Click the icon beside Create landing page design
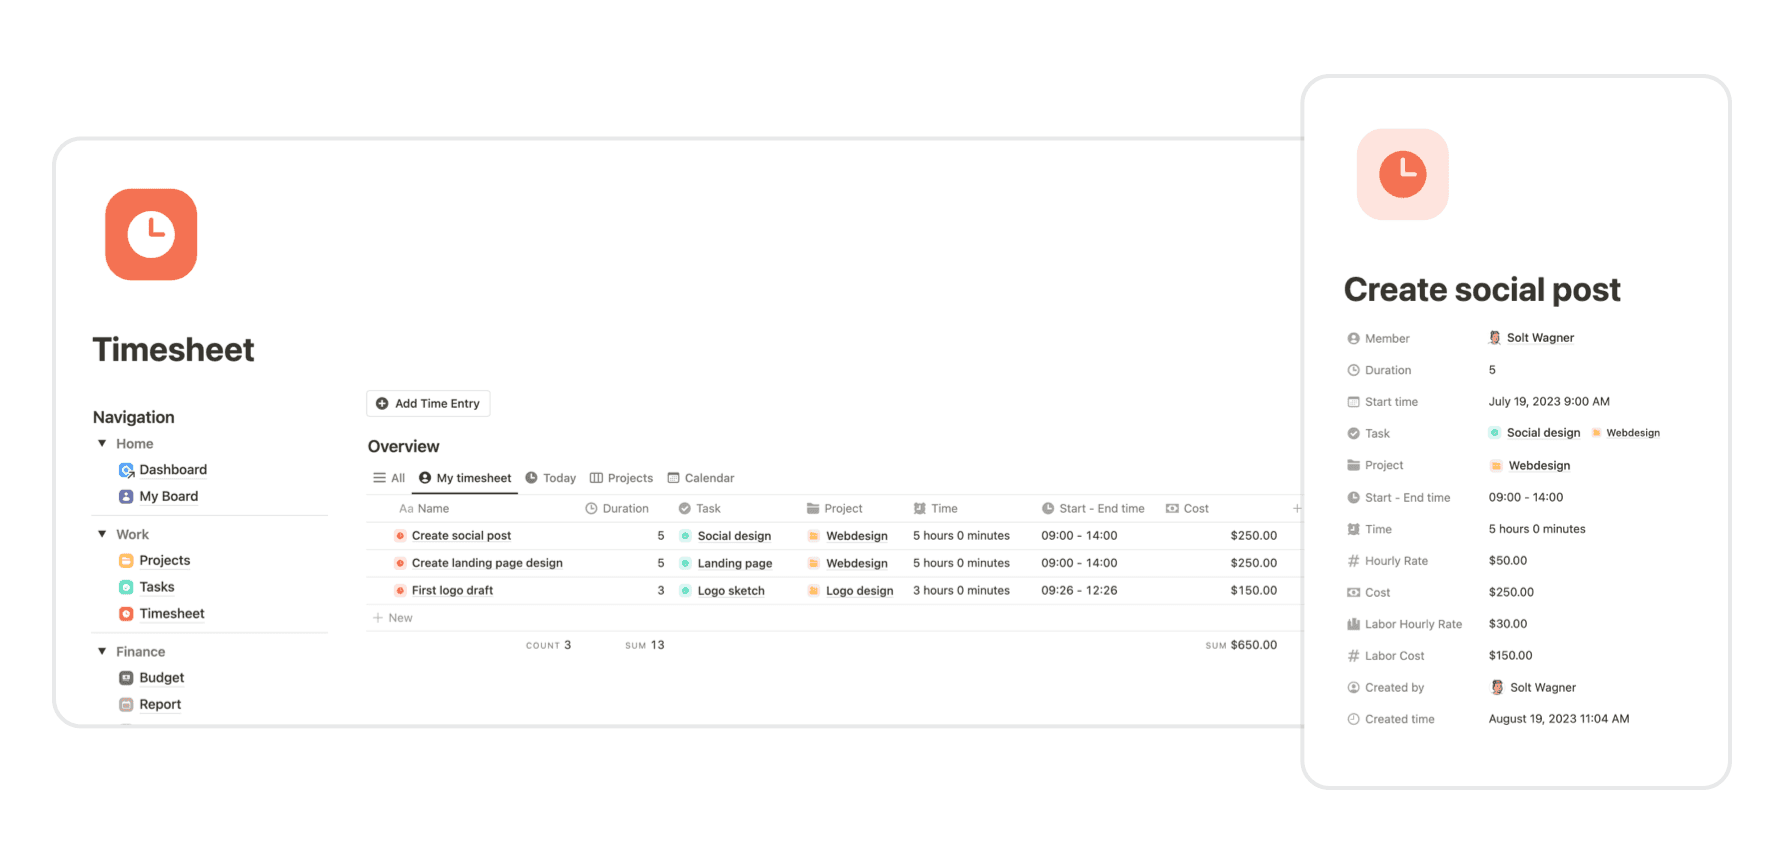1780x862 pixels. pos(400,563)
